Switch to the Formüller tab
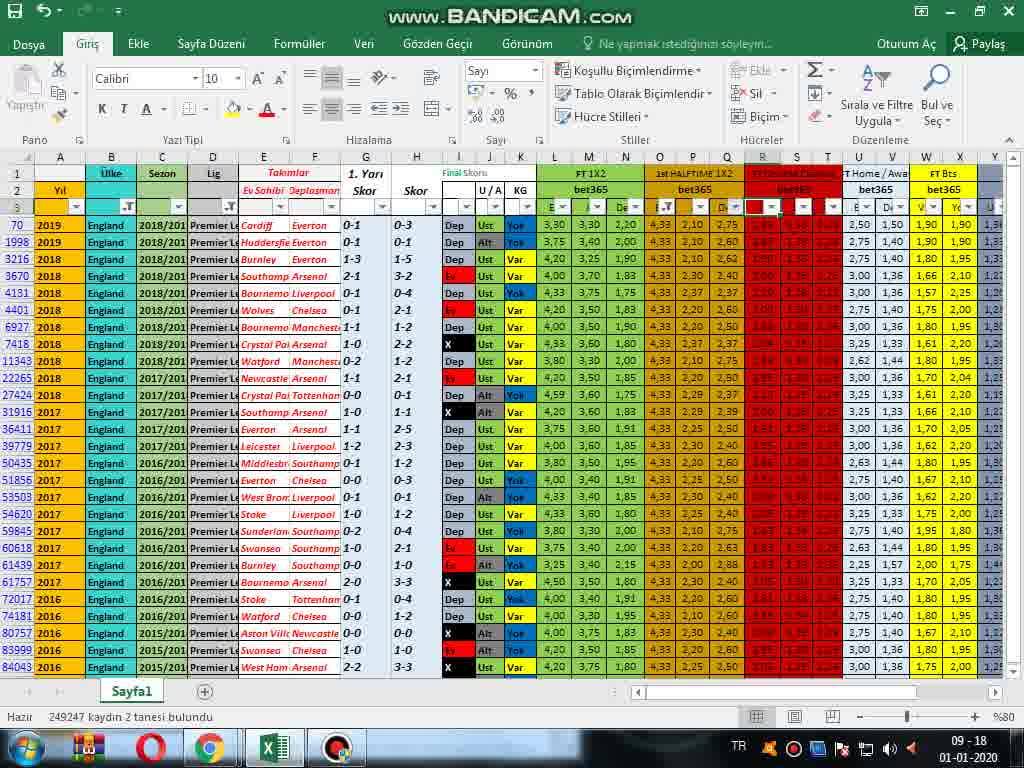 [x=299, y=44]
